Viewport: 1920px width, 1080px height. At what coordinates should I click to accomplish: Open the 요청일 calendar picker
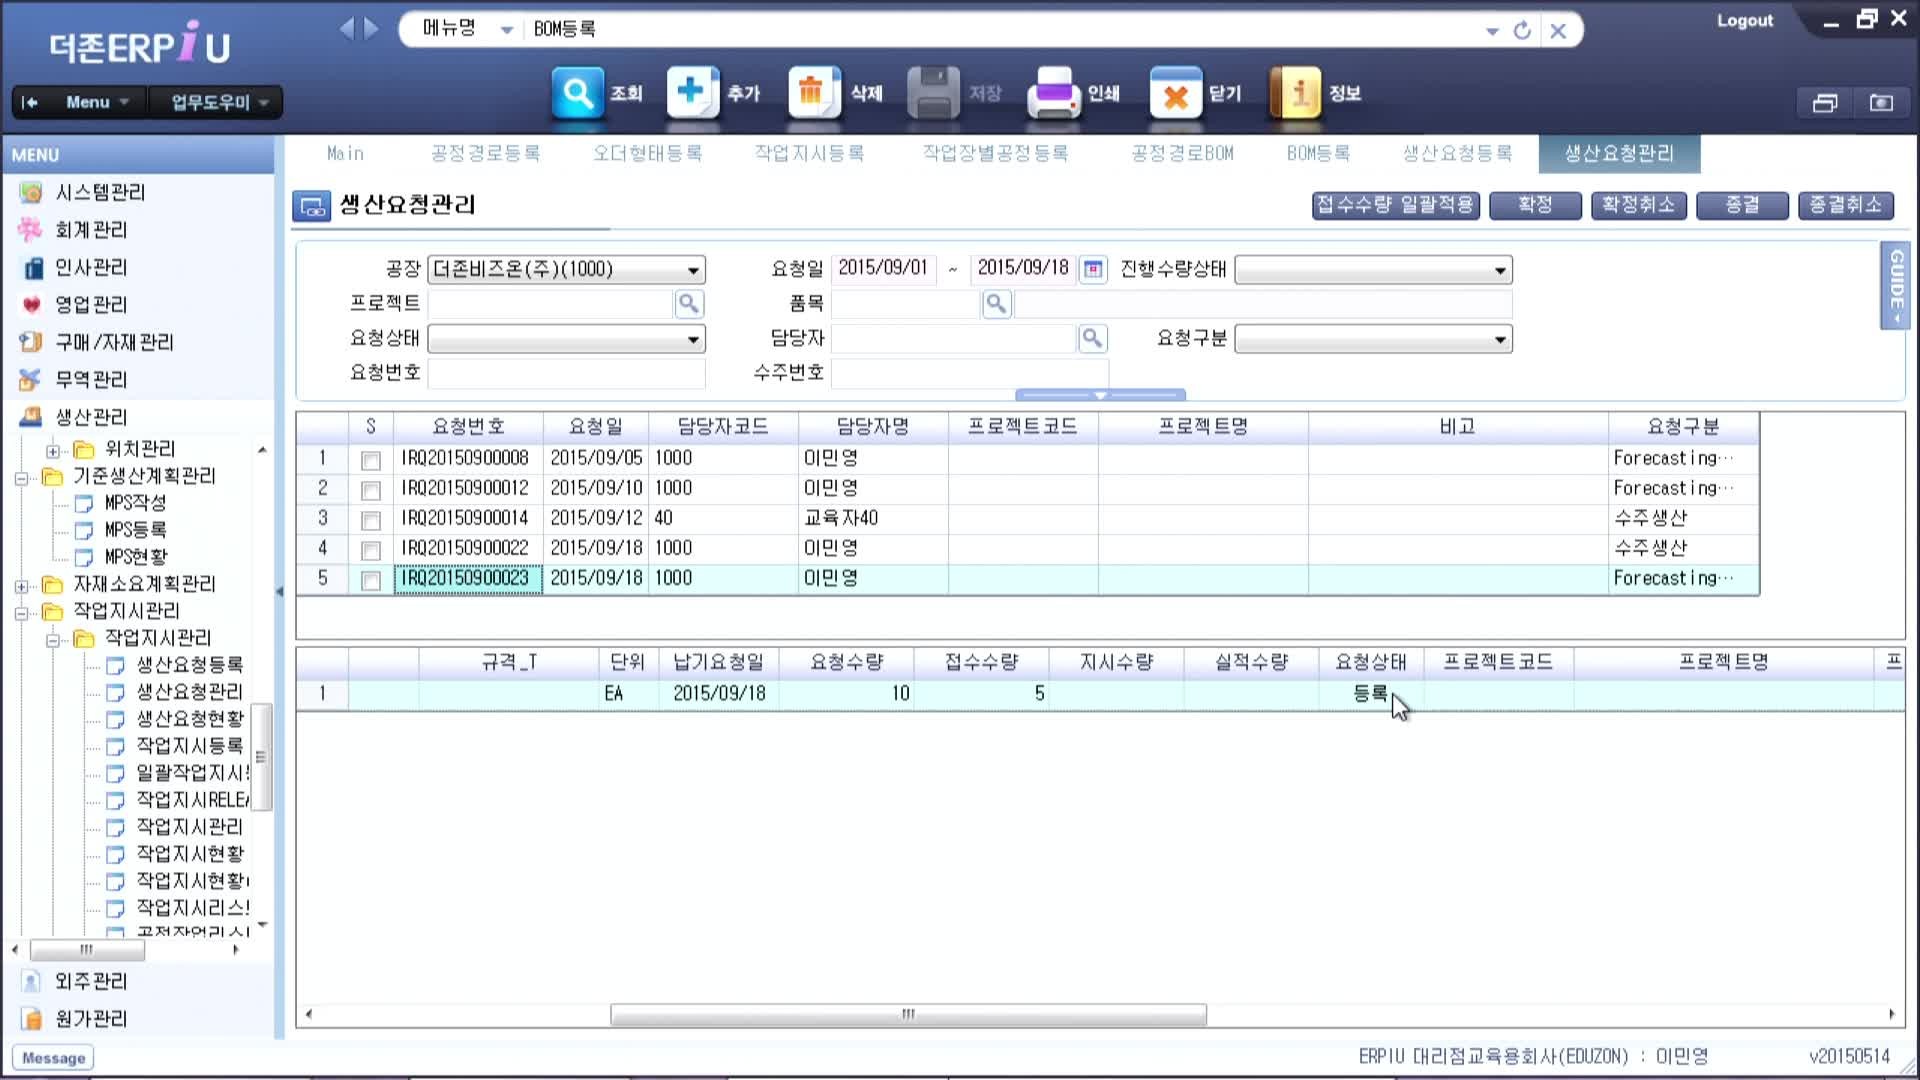point(1093,269)
